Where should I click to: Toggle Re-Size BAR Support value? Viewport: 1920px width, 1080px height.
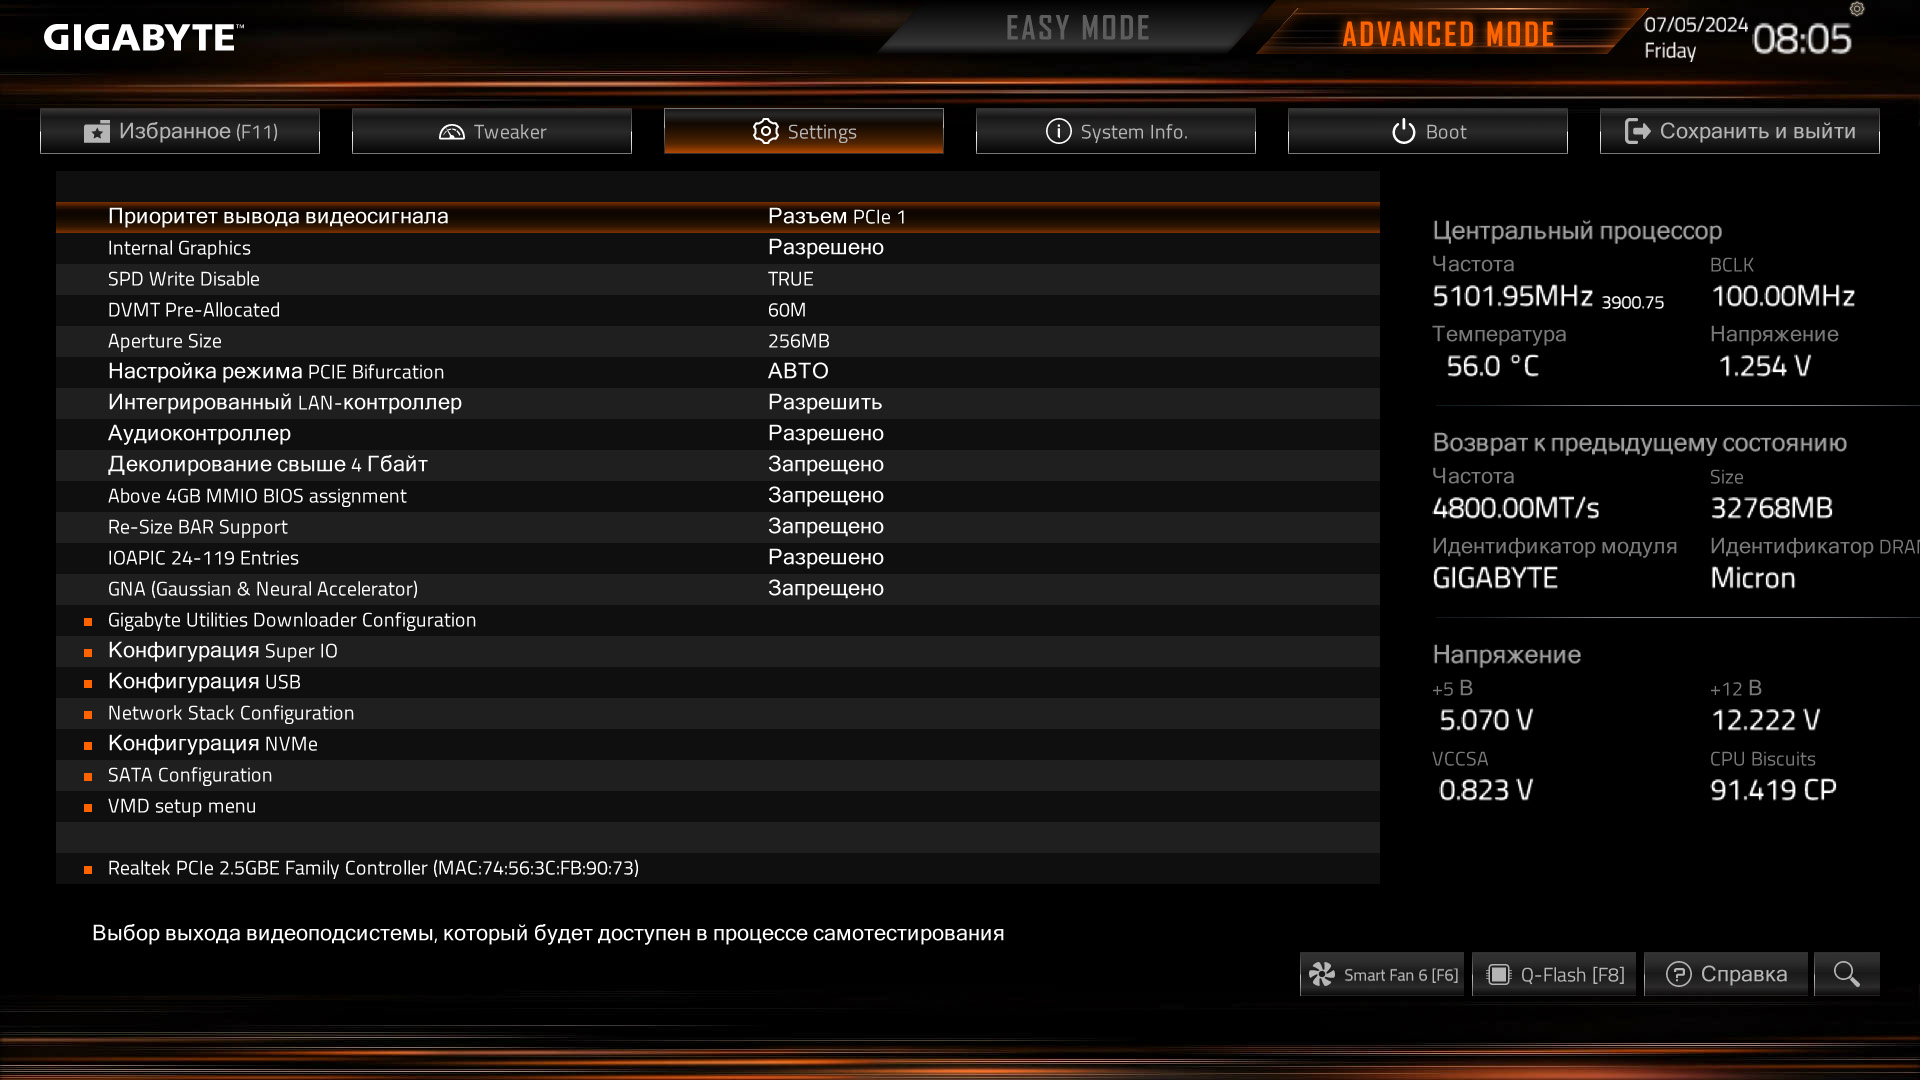(825, 527)
